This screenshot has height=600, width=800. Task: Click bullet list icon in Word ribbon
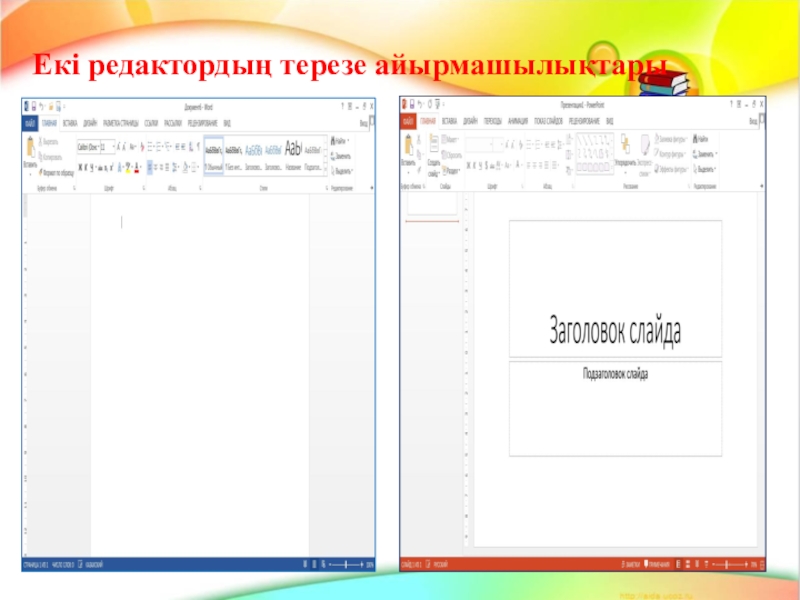(x=150, y=146)
